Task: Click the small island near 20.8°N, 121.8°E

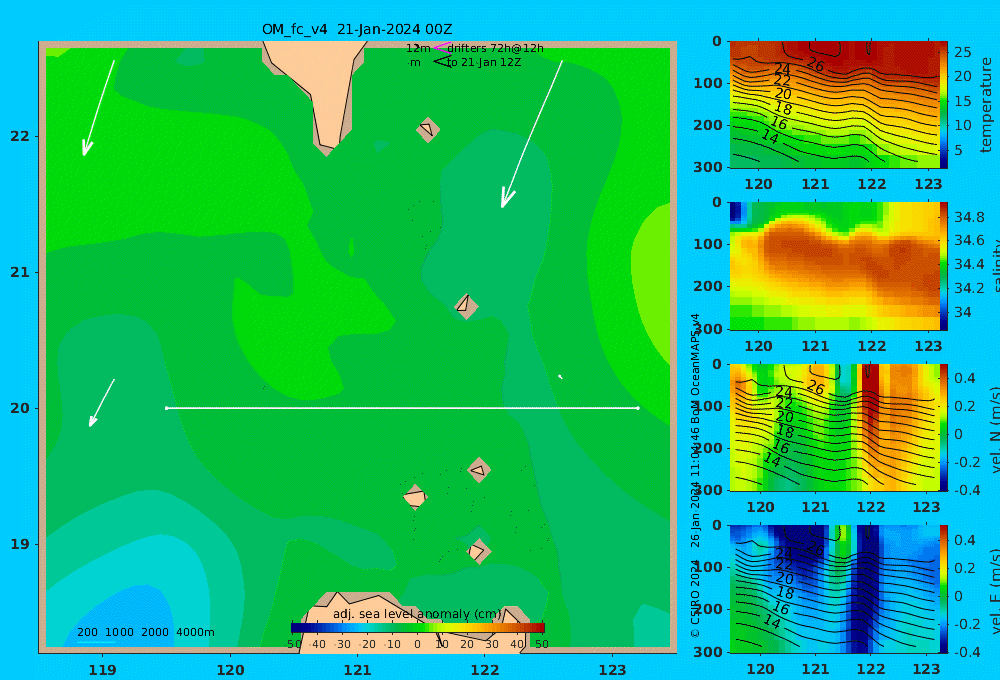Action: pyautogui.click(x=466, y=306)
